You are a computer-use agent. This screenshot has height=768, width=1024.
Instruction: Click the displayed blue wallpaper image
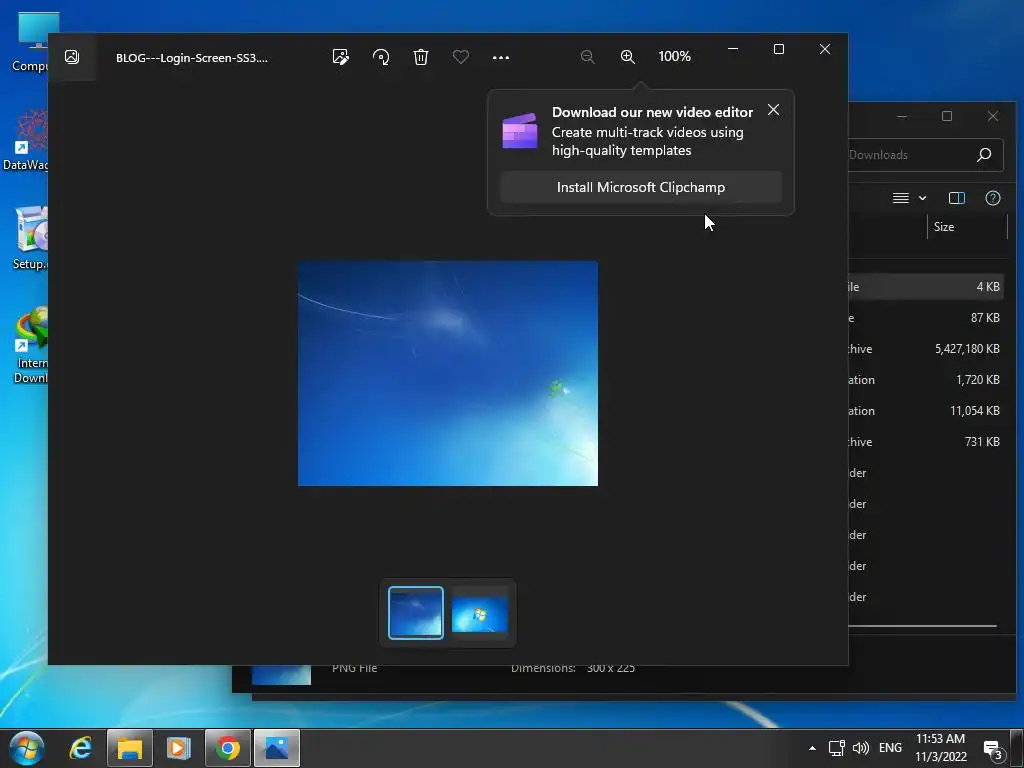tap(447, 373)
